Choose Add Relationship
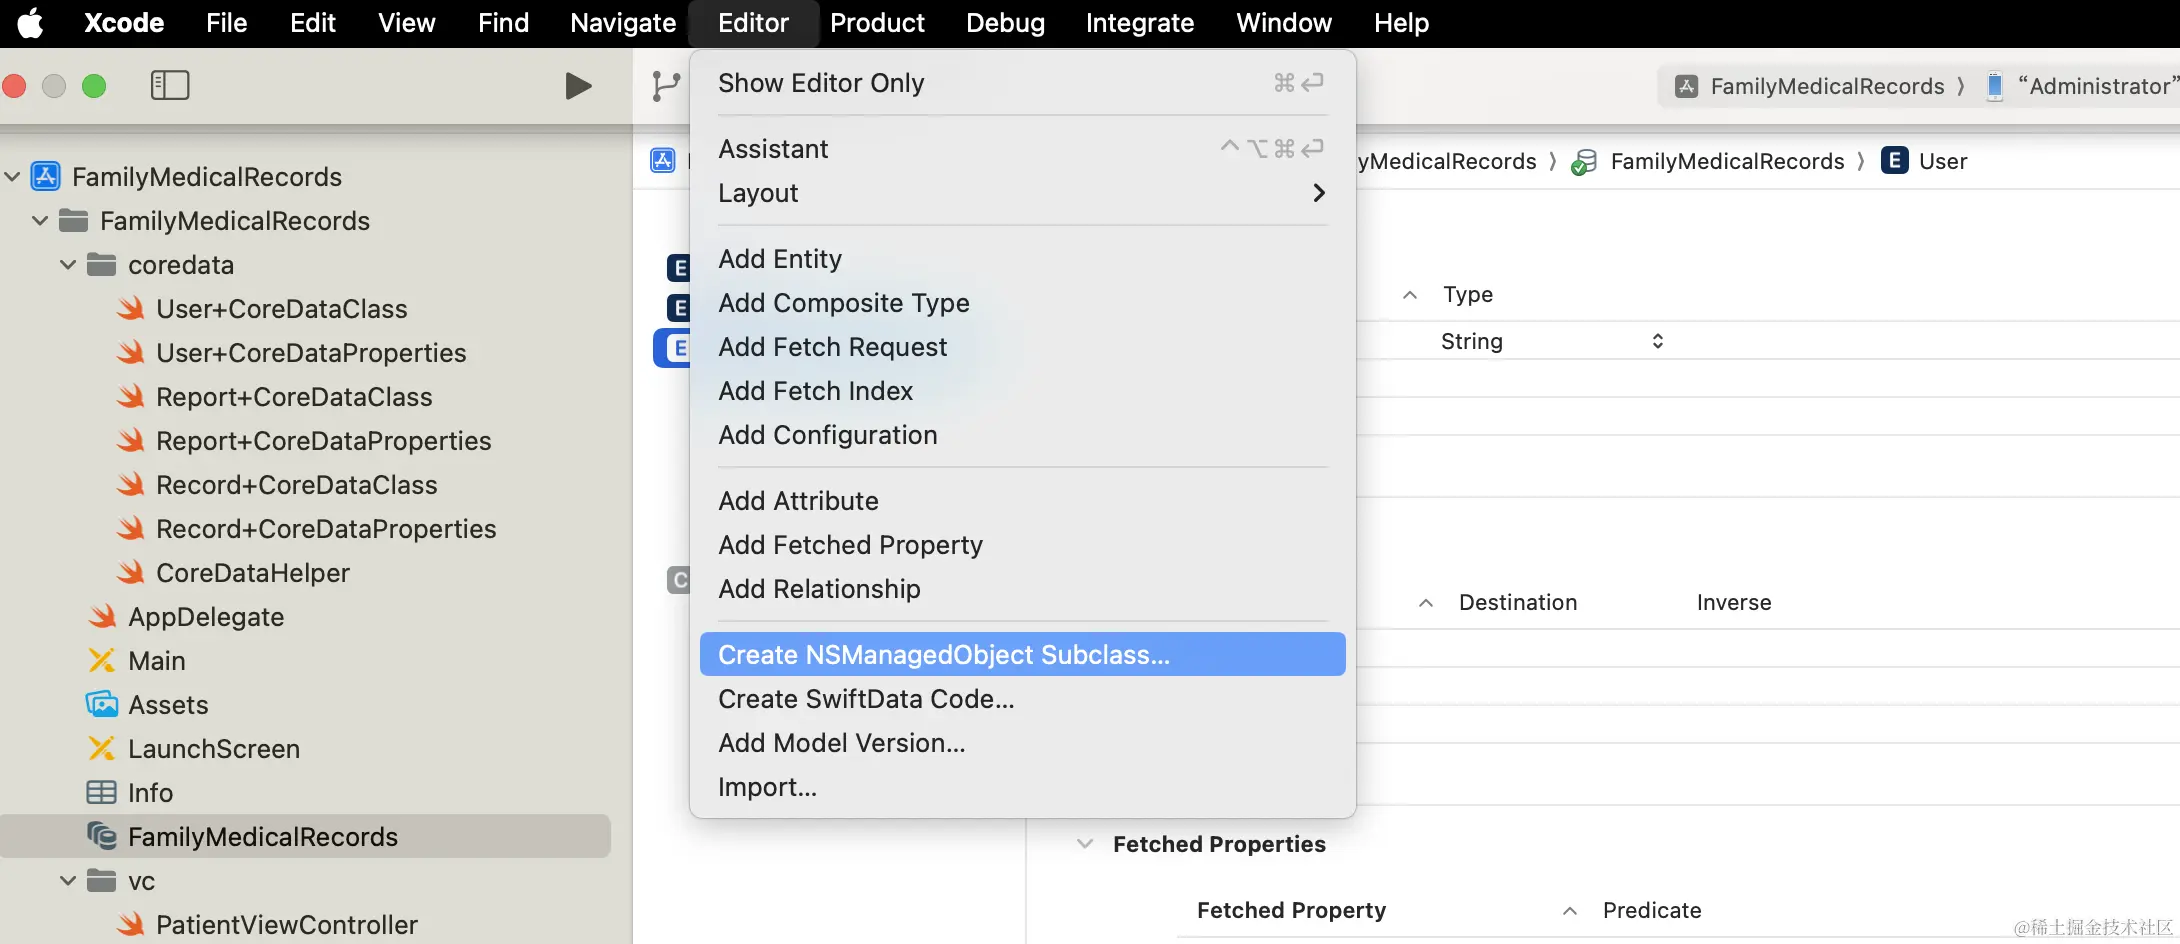 (x=1022, y=589)
